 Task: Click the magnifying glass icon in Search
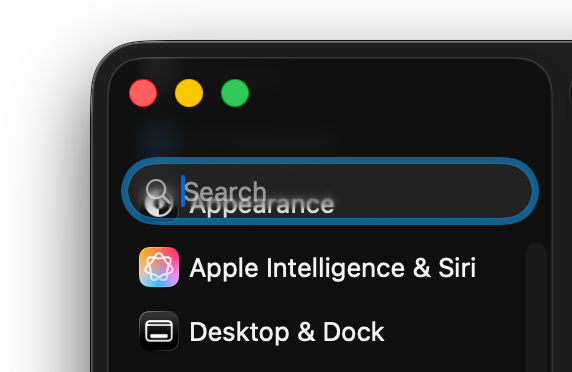[x=158, y=191]
